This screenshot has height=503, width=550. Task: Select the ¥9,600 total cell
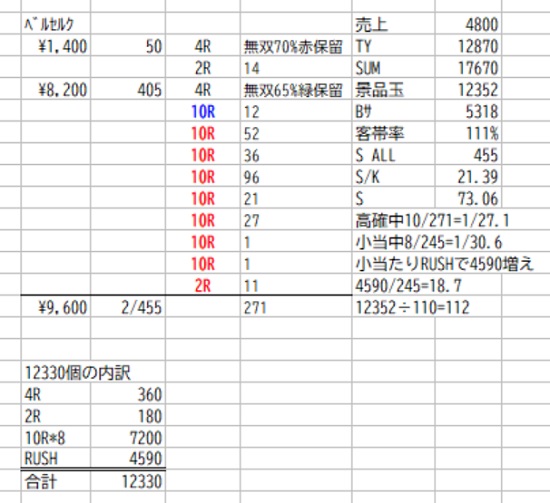point(55,307)
